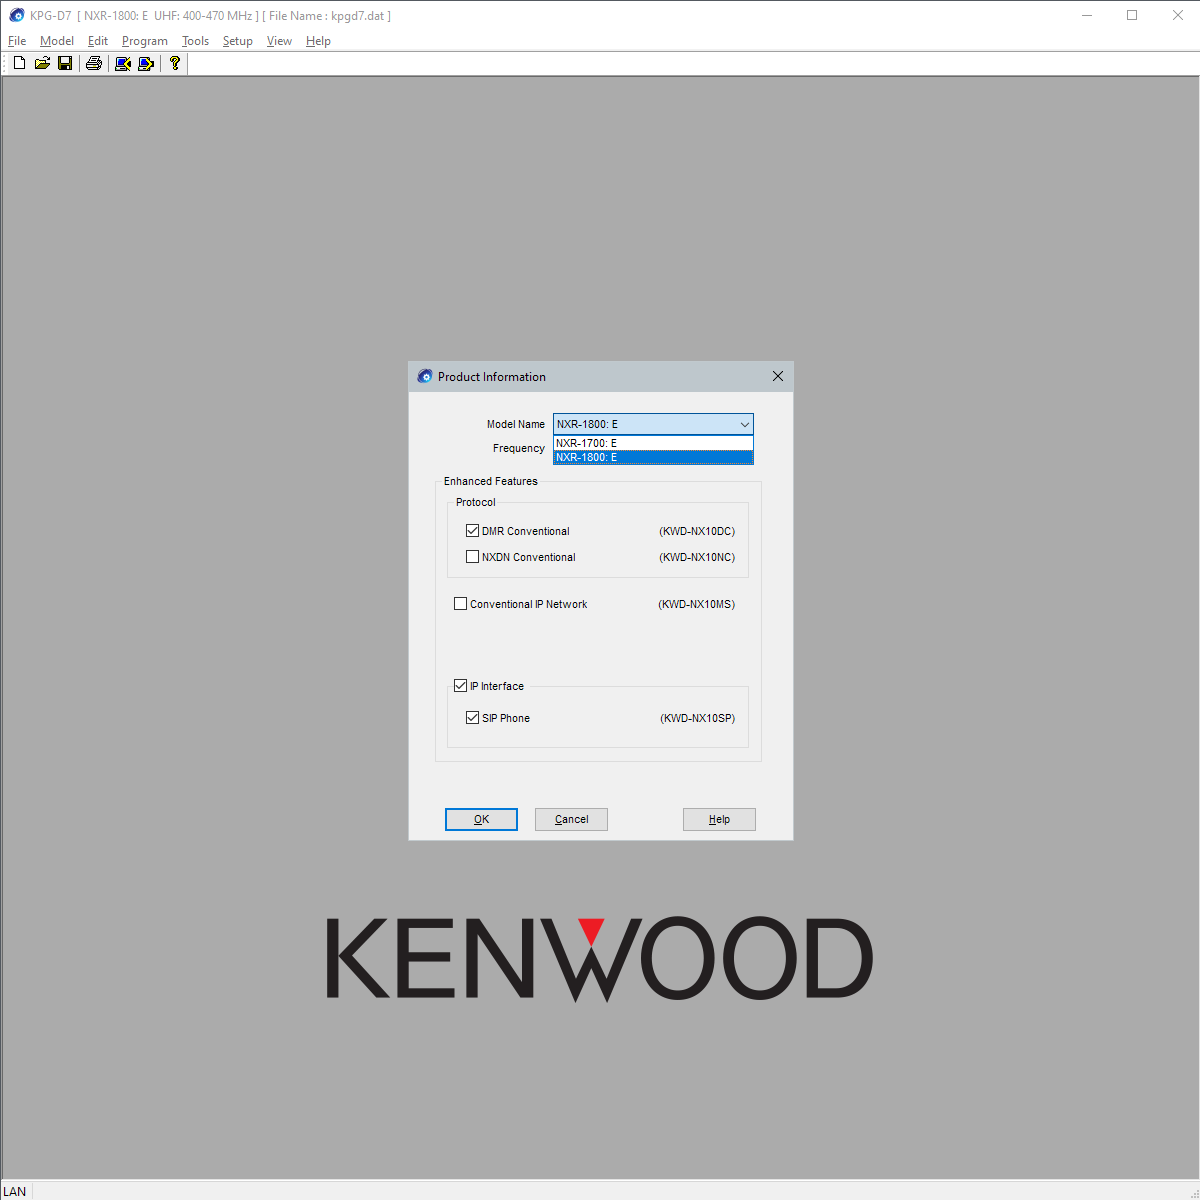Enable the NXDN Conventional checkbox
This screenshot has width=1200, height=1200.
[x=472, y=557]
